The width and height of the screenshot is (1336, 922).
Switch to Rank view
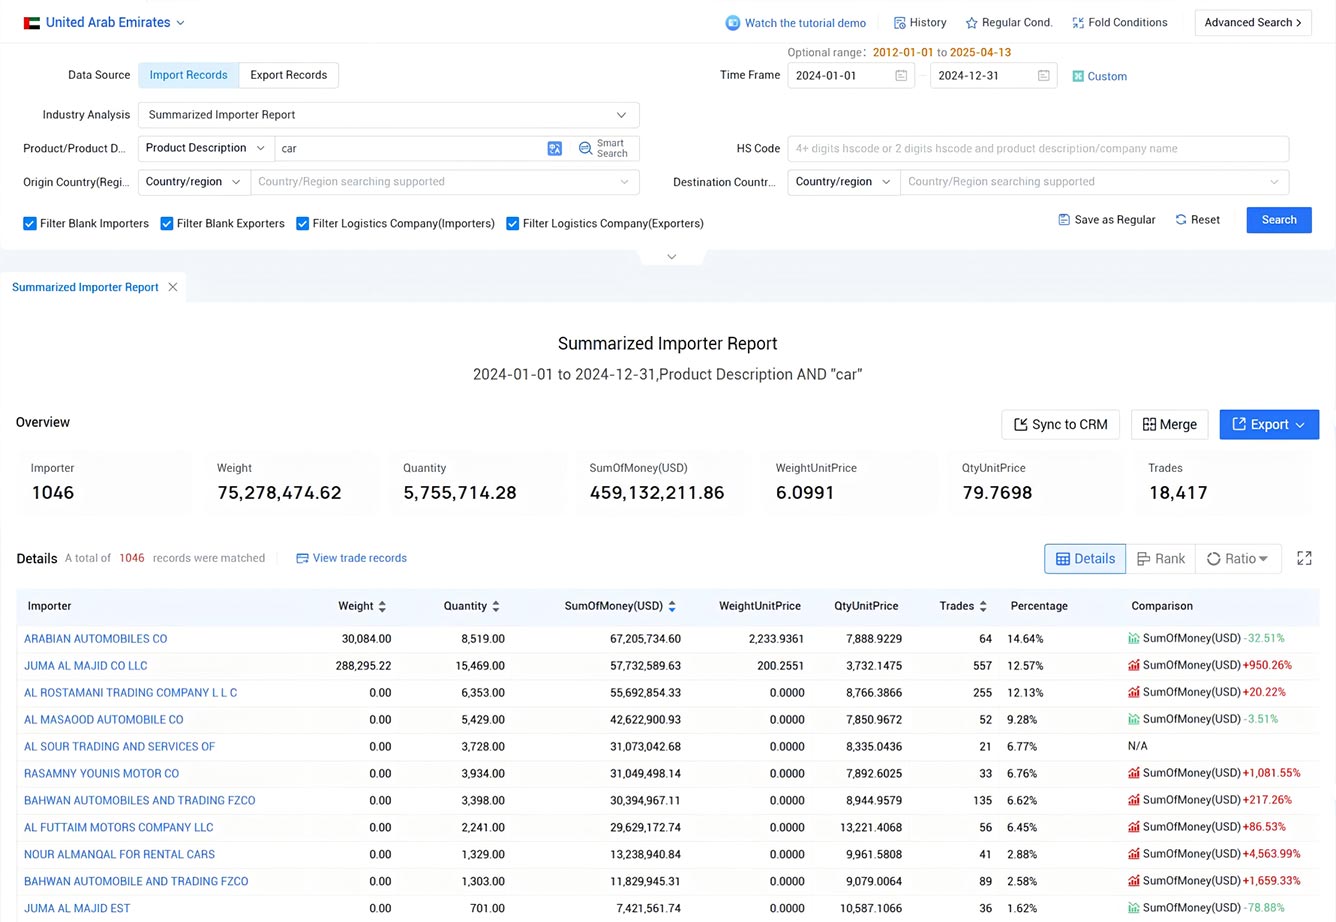coord(1161,559)
